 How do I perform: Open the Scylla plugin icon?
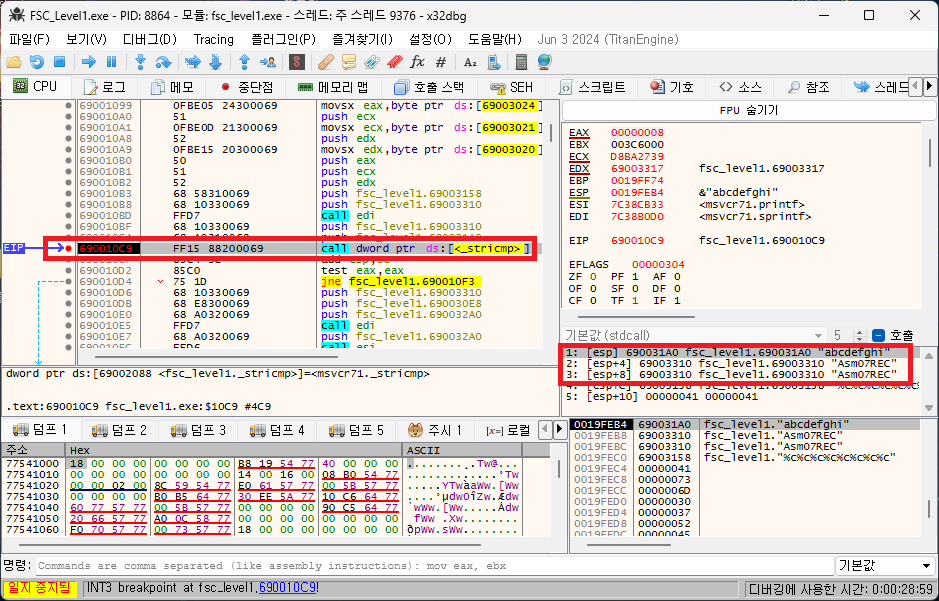coord(297,62)
